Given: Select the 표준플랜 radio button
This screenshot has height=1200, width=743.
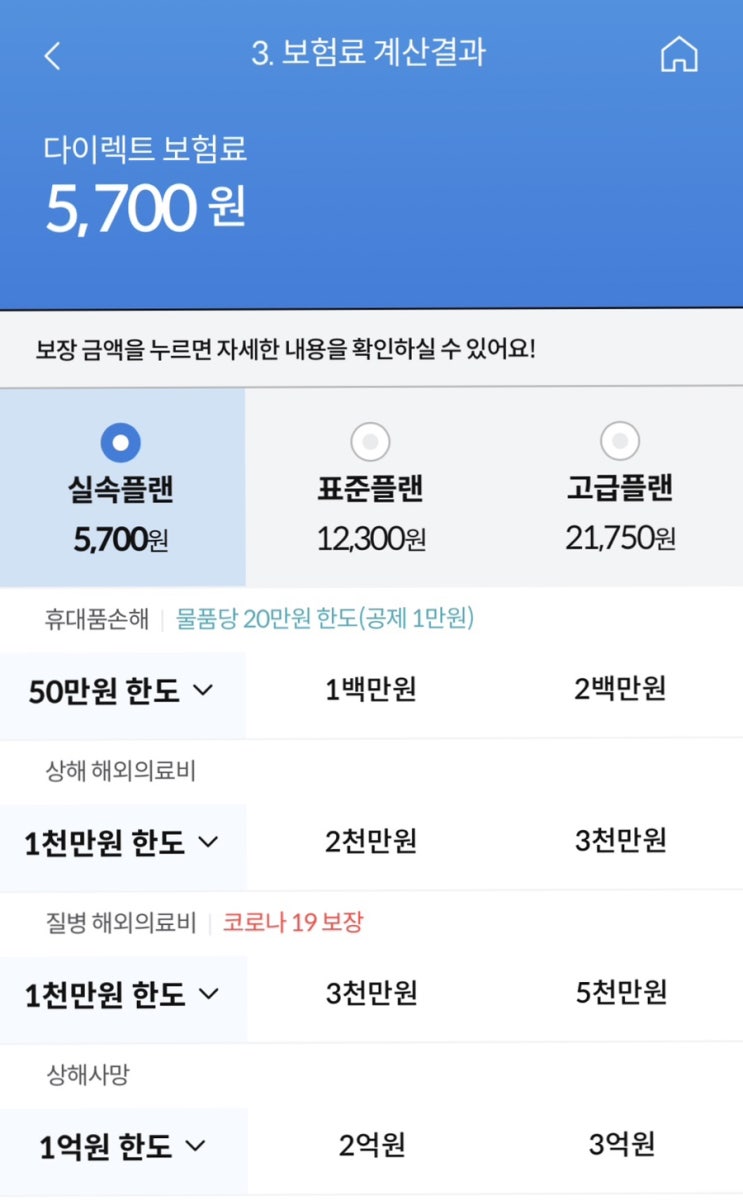Looking at the screenshot, I should point(370,441).
